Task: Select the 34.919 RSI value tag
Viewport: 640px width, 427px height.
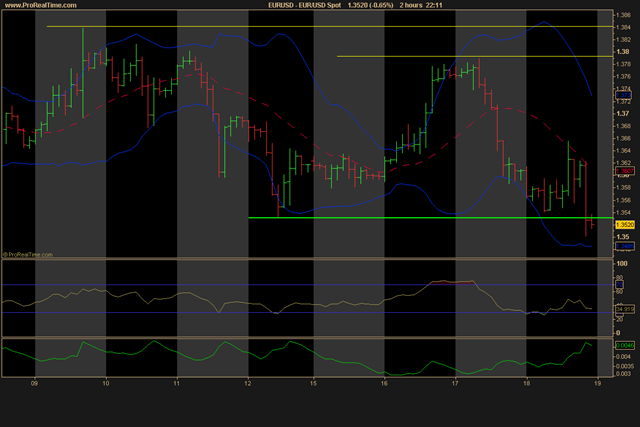Action: [x=625, y=309]
